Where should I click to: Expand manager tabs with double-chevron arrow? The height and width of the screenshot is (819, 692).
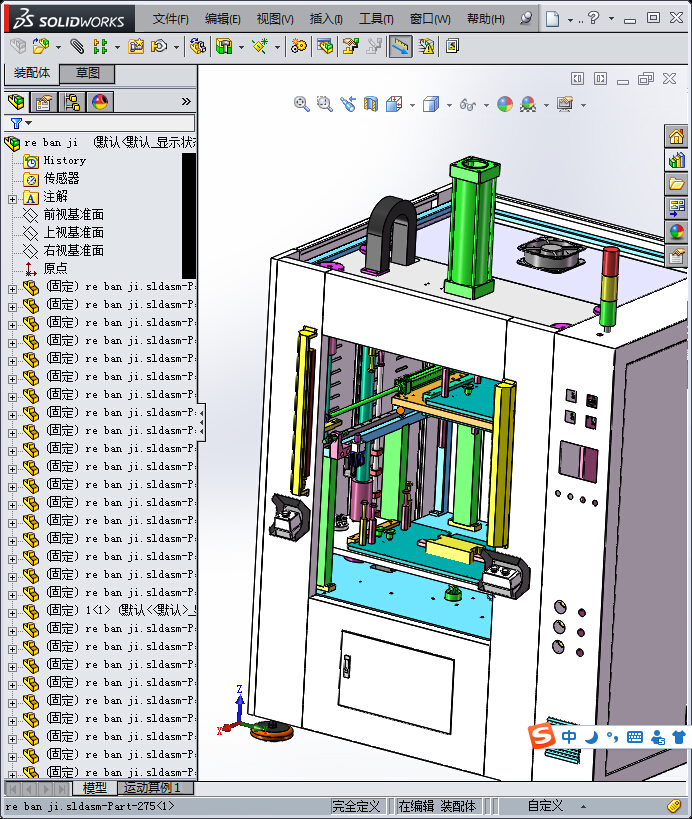tap(186, 102)
